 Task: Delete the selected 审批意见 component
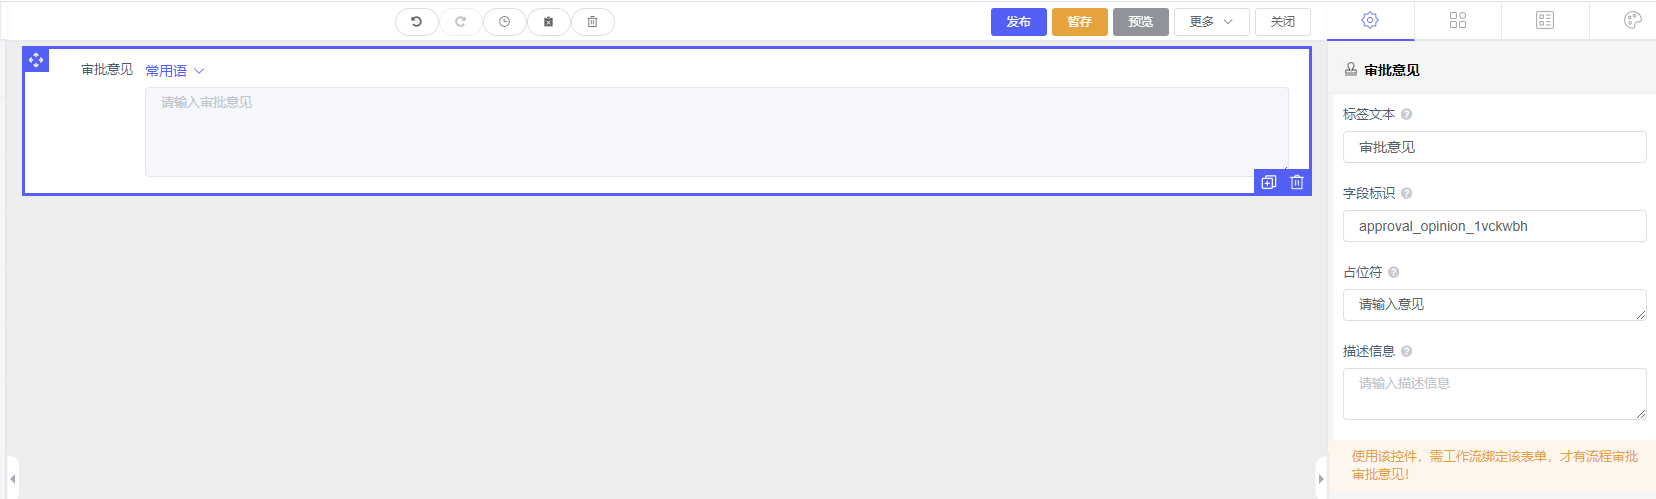click(1297, 182)
